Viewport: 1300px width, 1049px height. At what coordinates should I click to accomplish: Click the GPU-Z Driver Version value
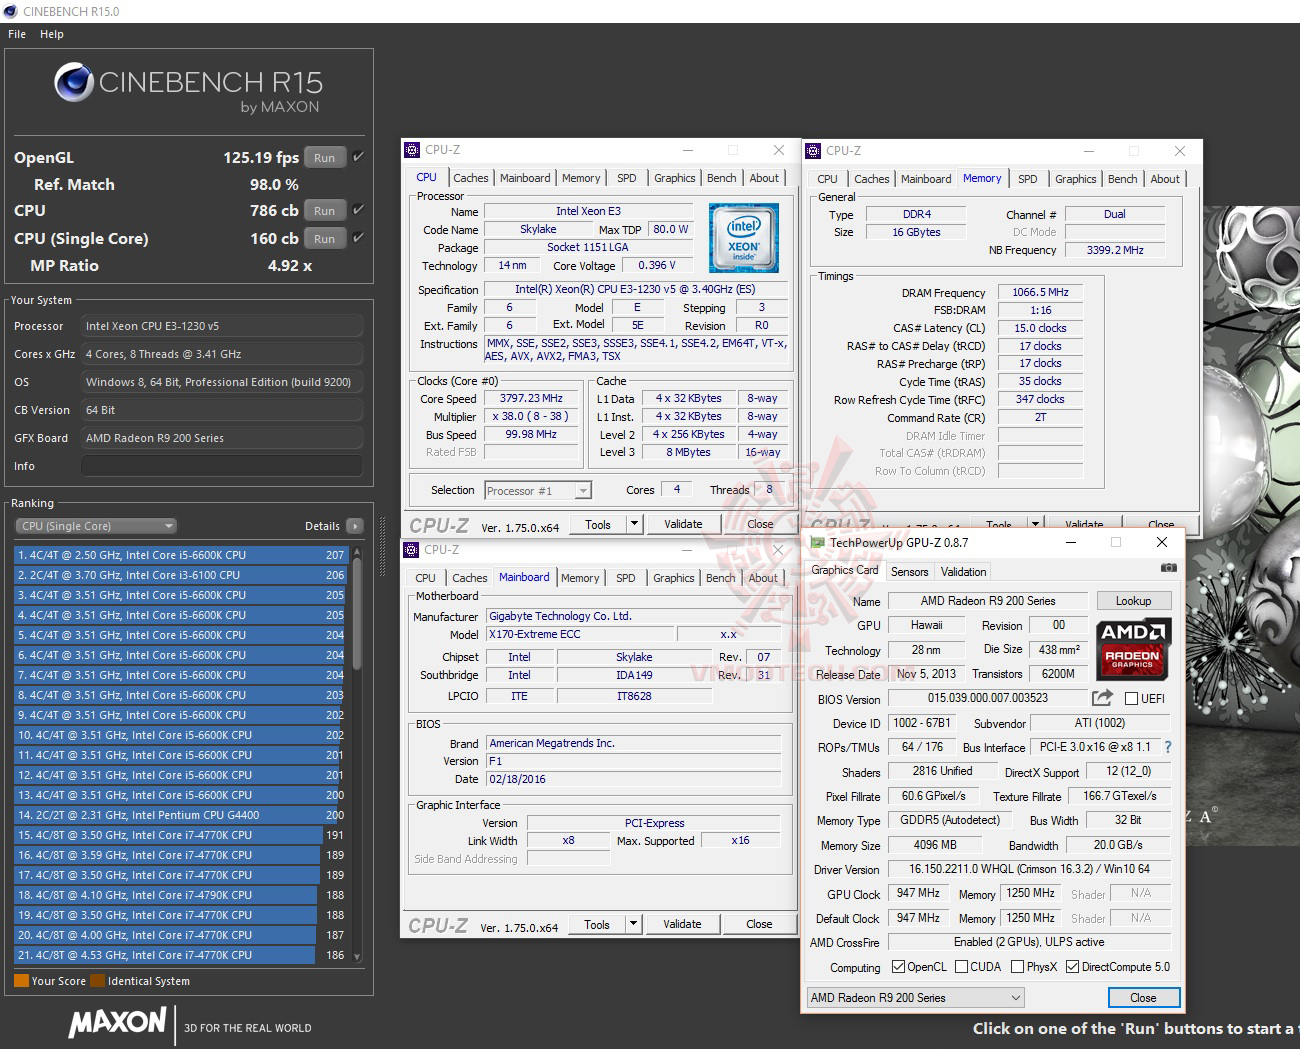pyautogui.click(x=1029, y=870)
